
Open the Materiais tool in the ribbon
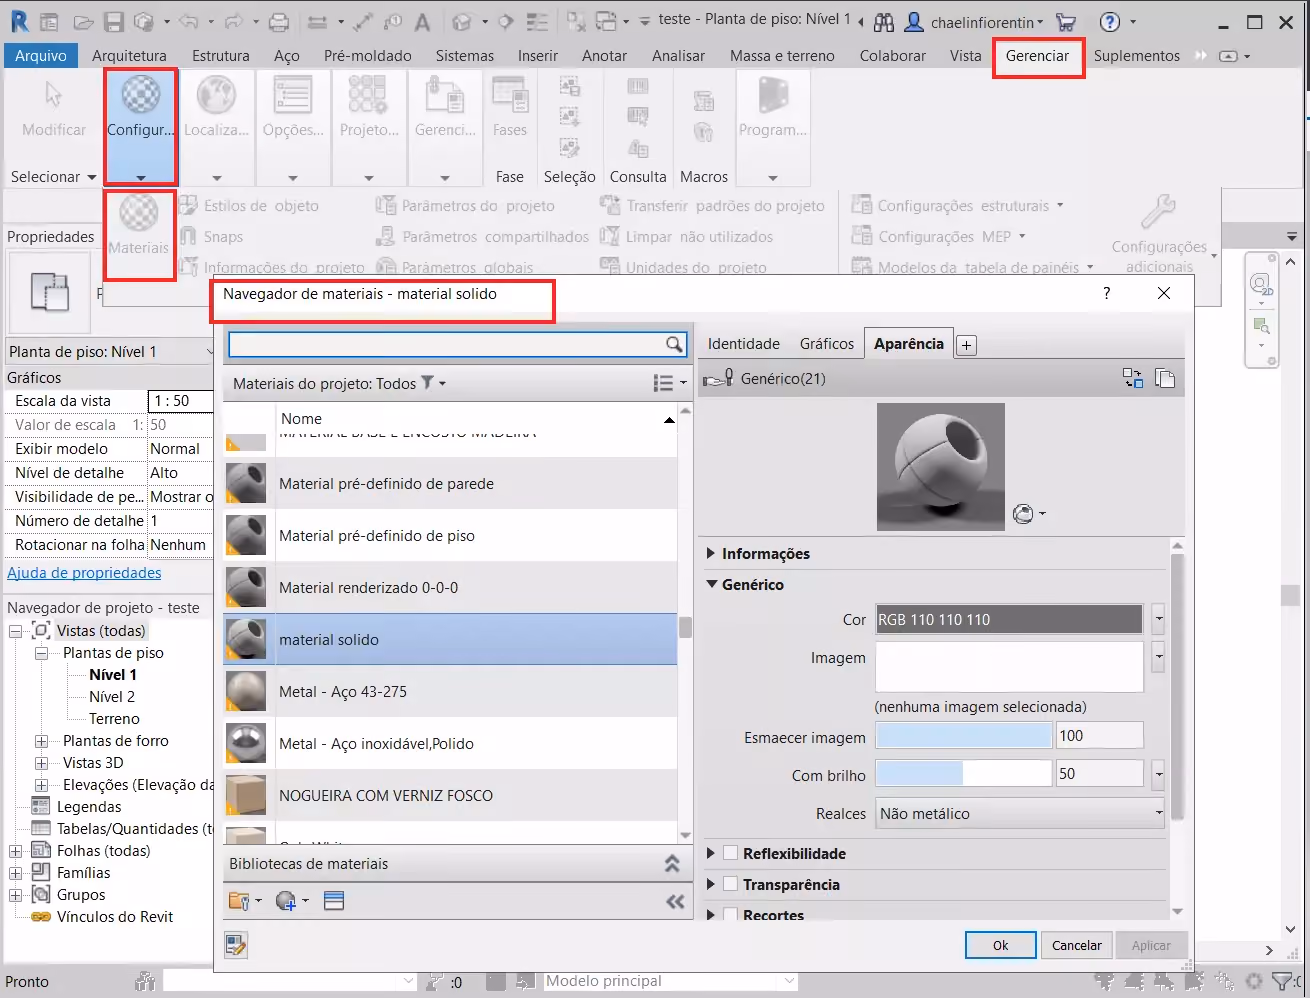[139, 225]
